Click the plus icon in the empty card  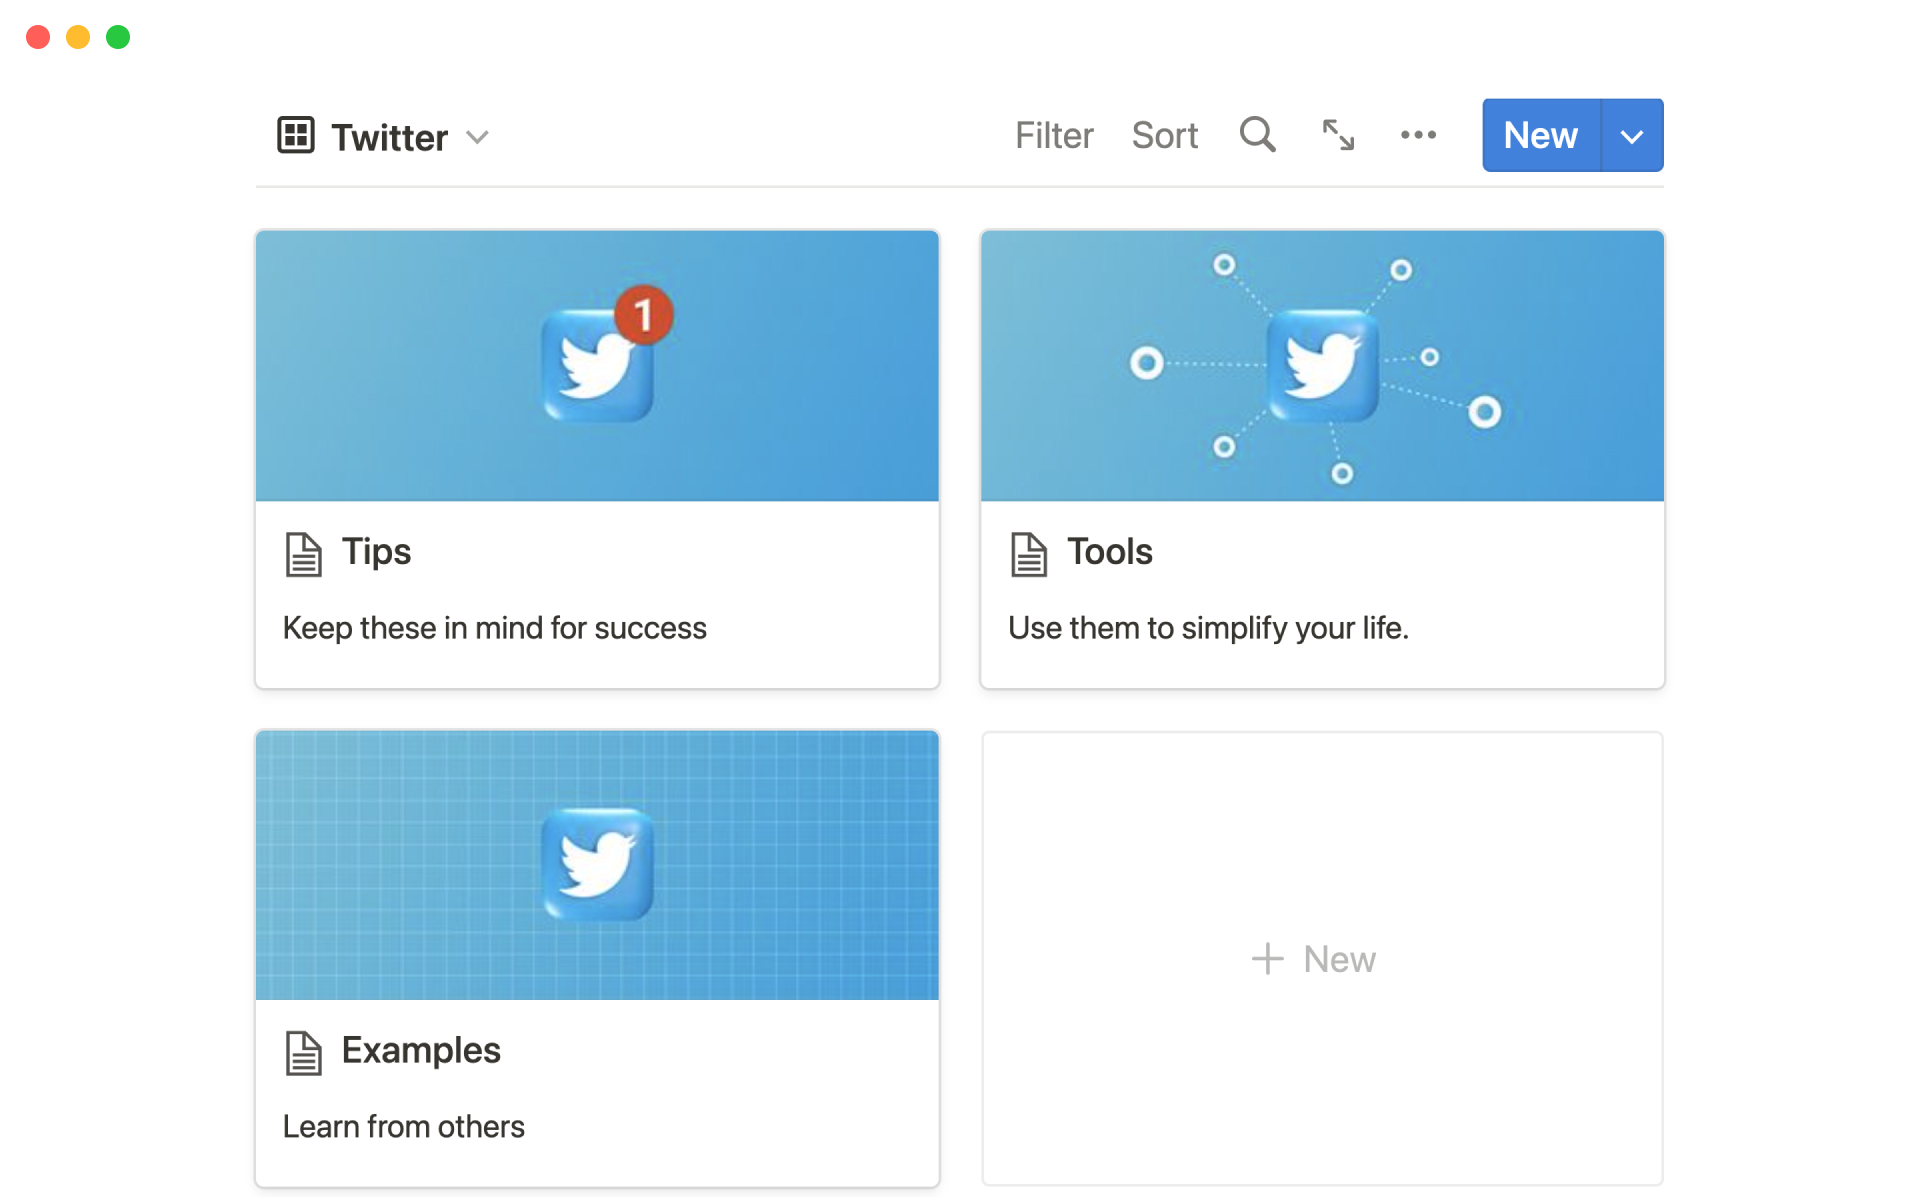1267,959
